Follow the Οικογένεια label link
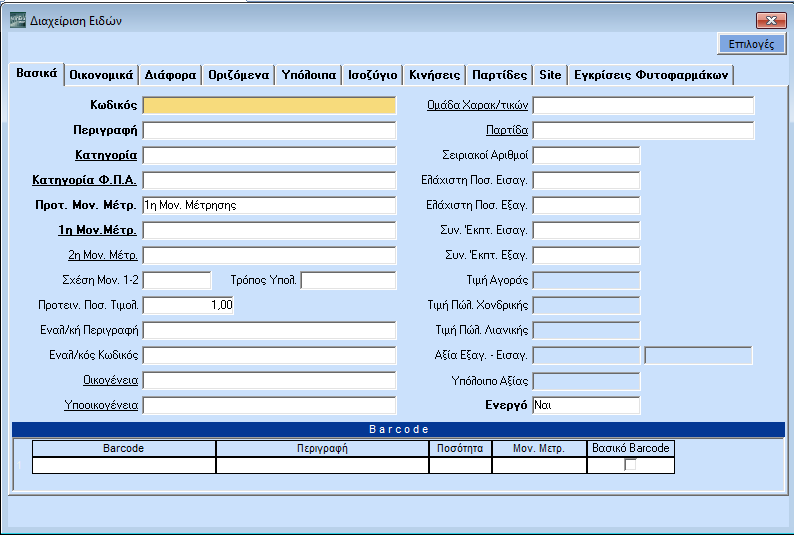This screenshot has height=535, width=794. 110,380
